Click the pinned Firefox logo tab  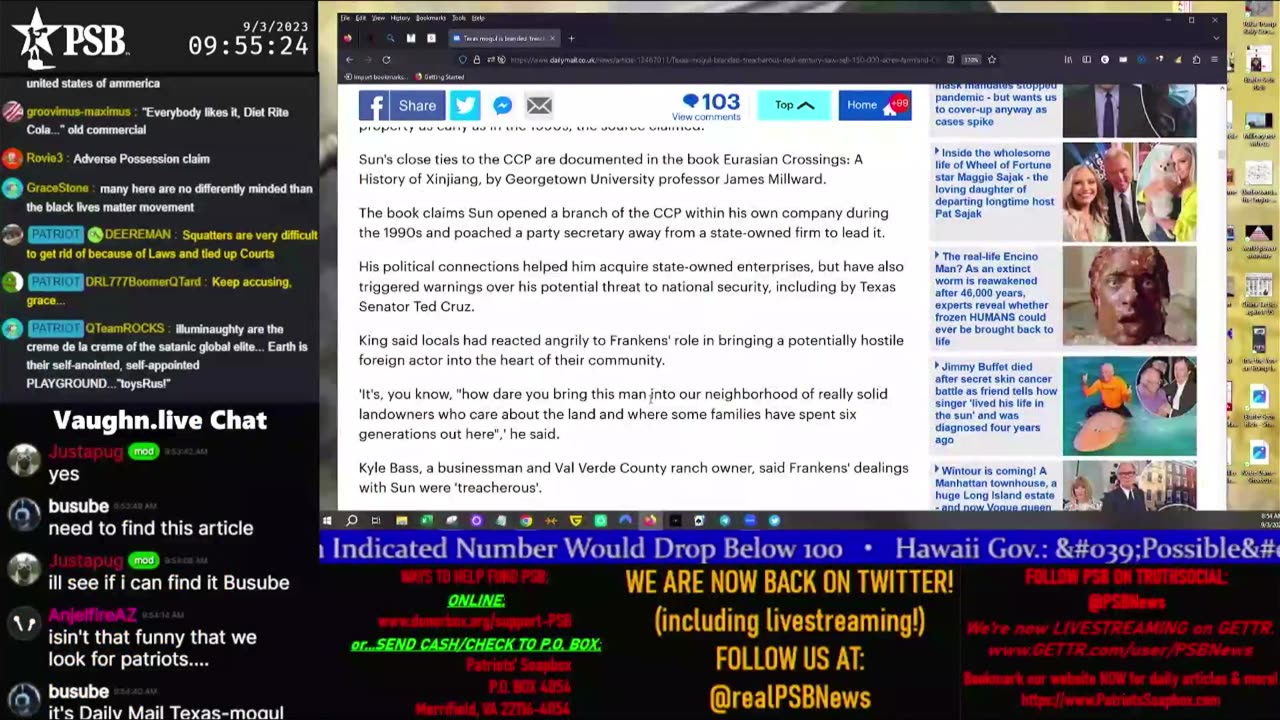347,38
